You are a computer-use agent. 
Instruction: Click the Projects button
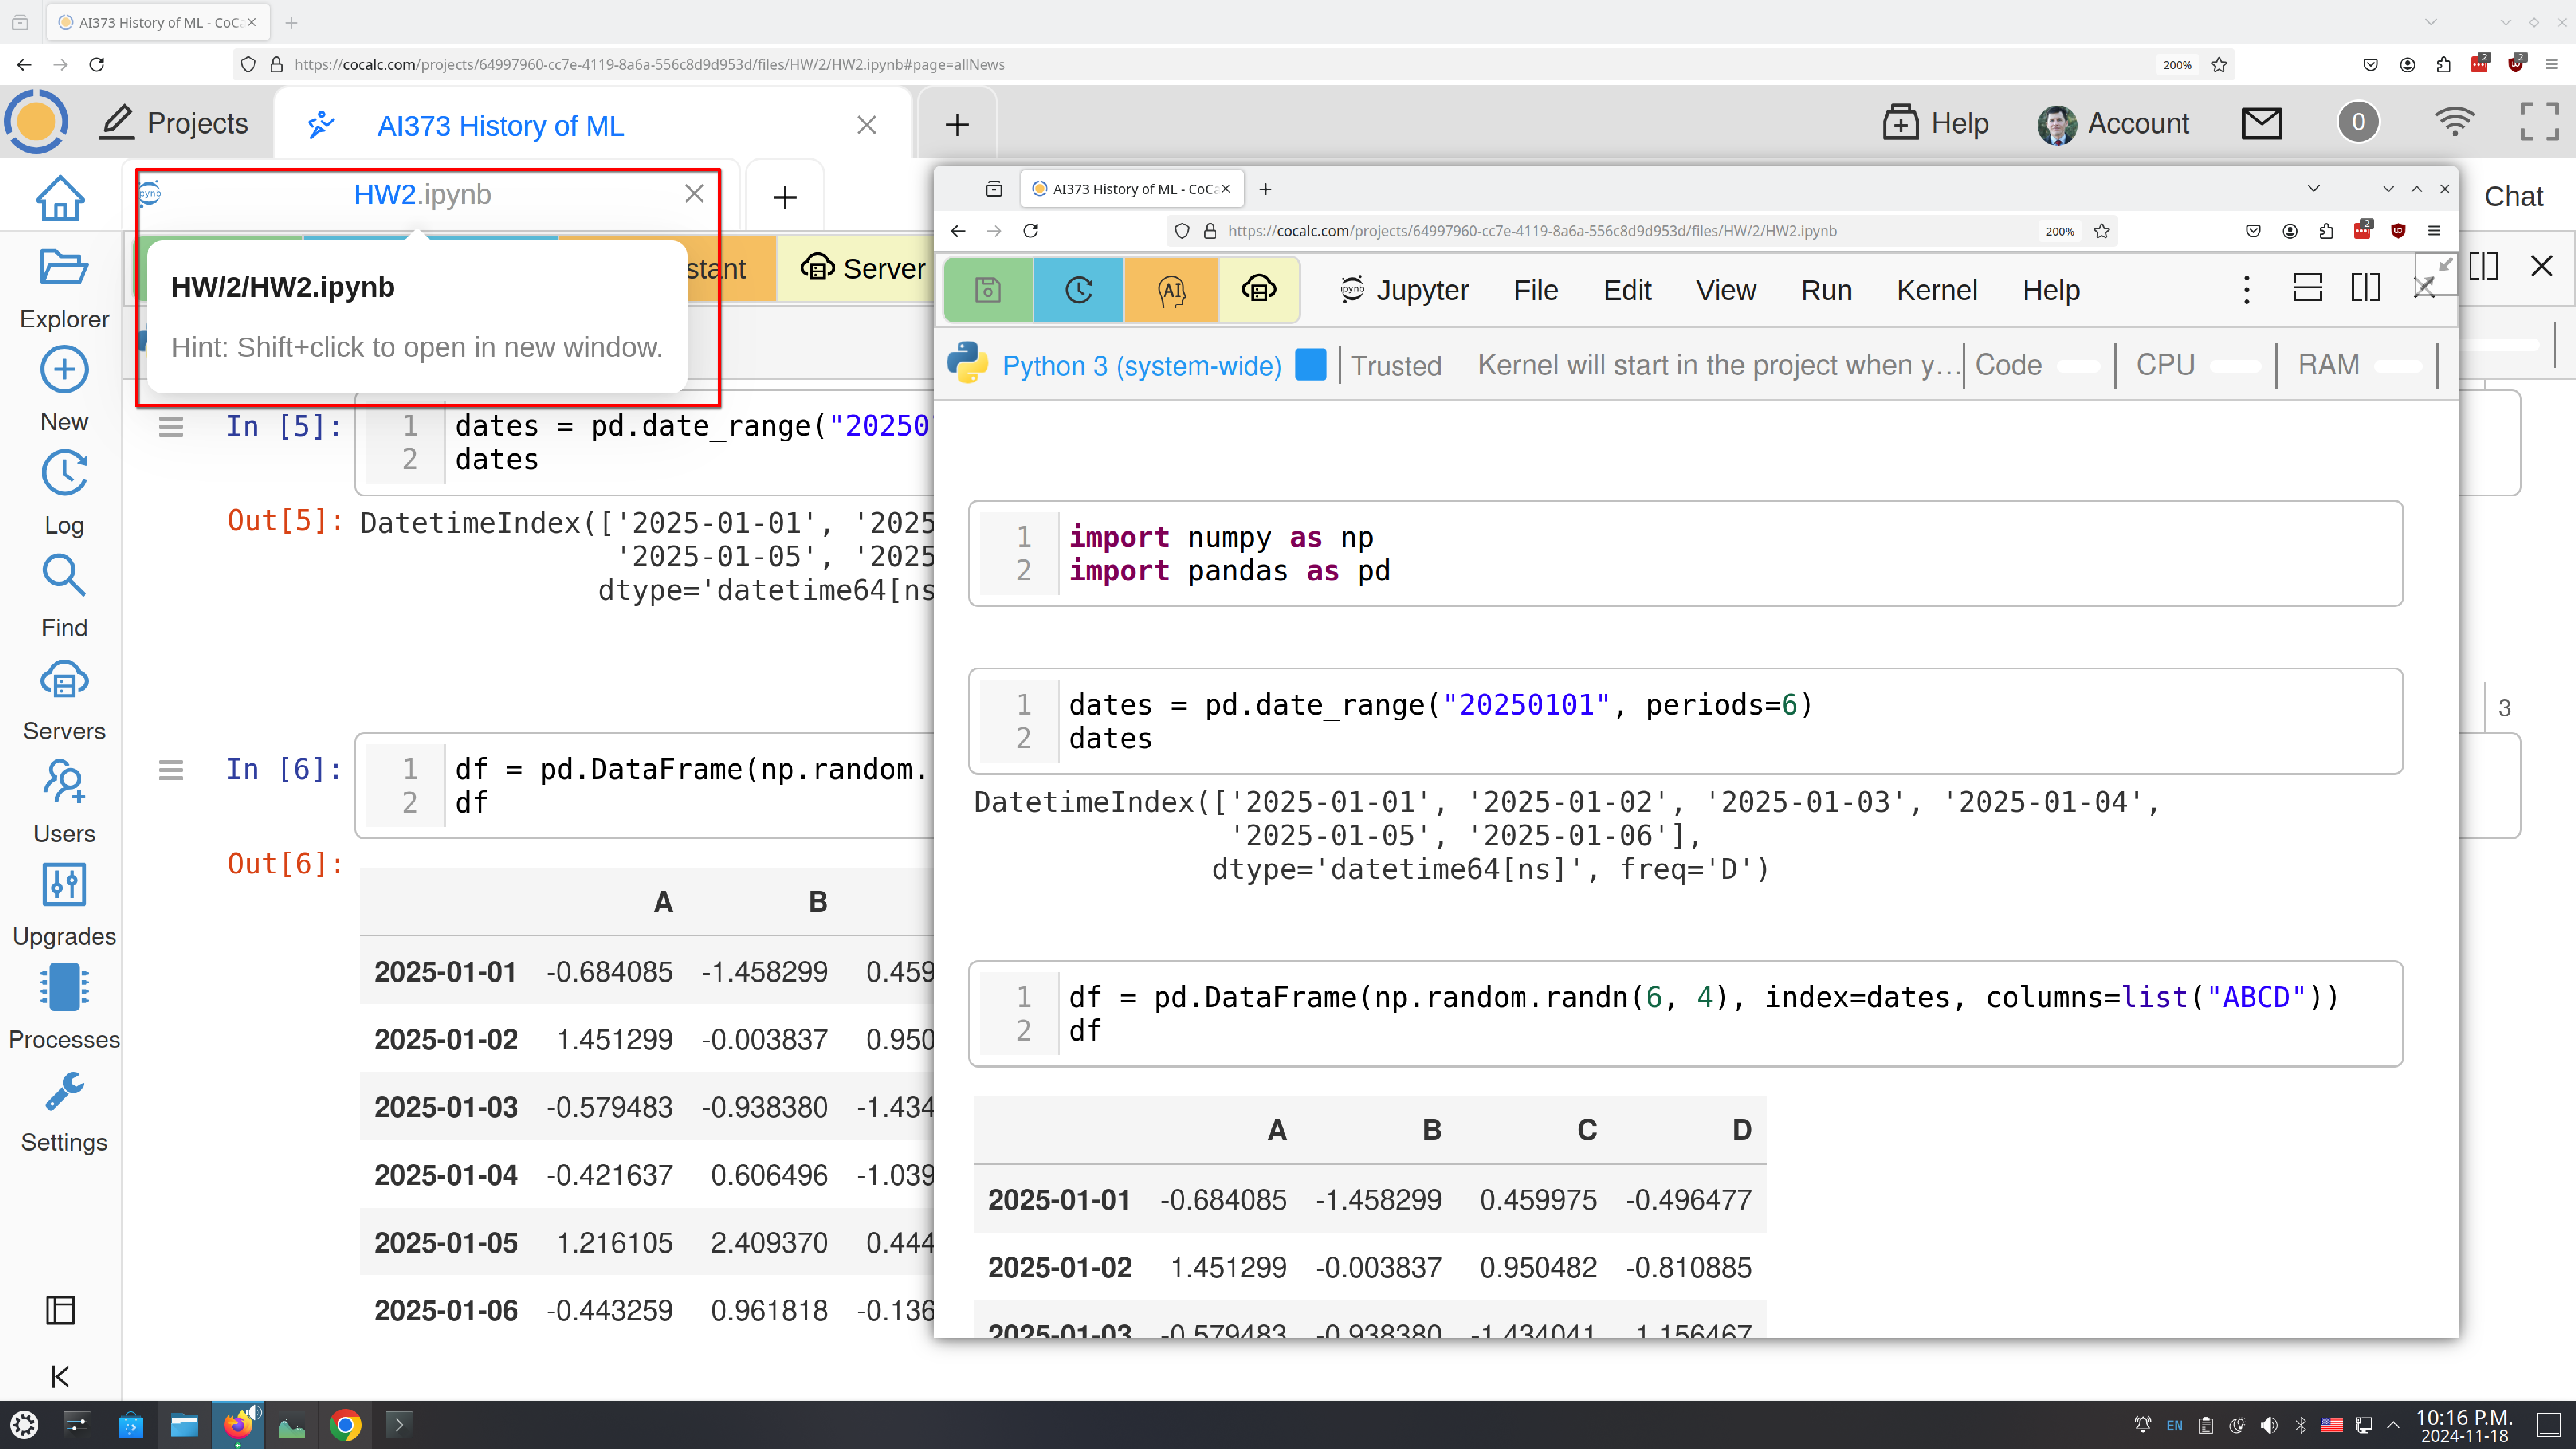click(175, 123)
